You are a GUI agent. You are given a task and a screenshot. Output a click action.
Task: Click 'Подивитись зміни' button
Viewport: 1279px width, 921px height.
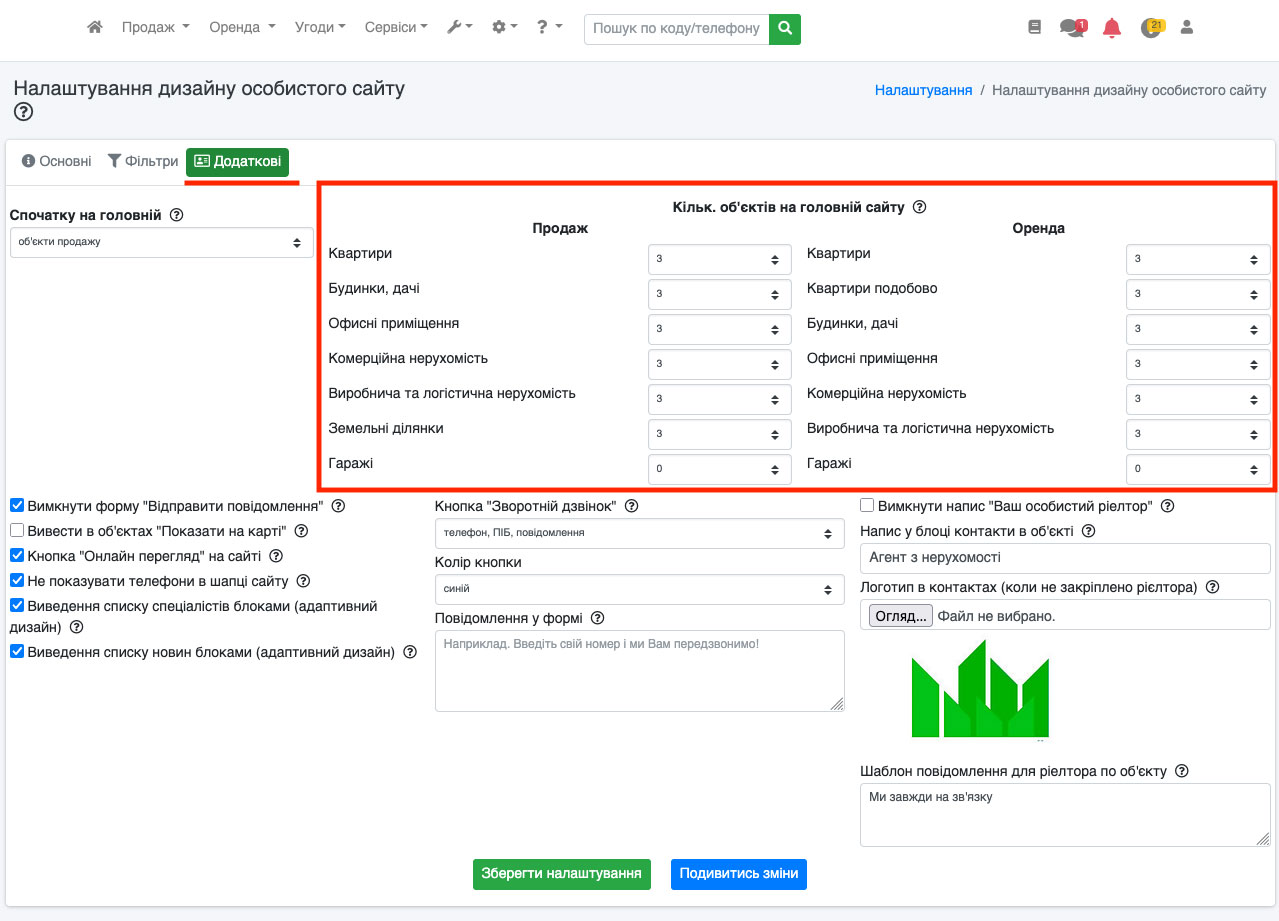(738, 873)
